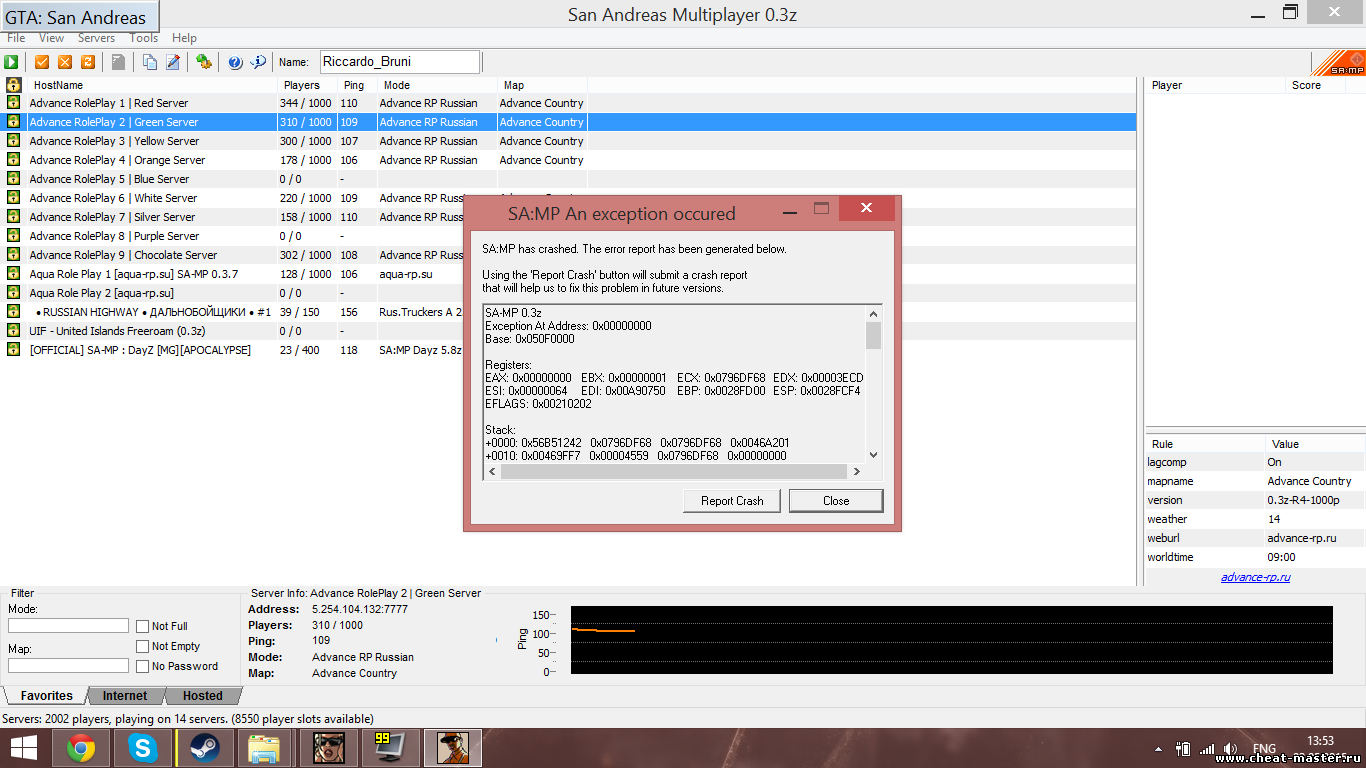Click crash report horizontal scrollbar right arrow
Screen dimensions: 1366x768
pyautogui.click(x=856, y=471)
